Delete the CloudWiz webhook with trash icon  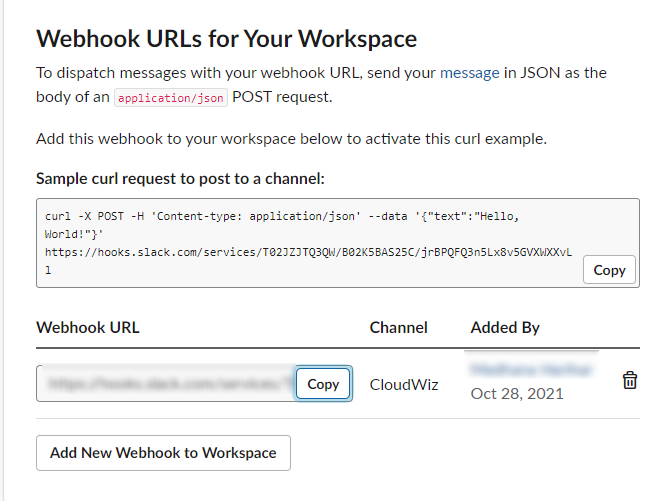(629, 380)
